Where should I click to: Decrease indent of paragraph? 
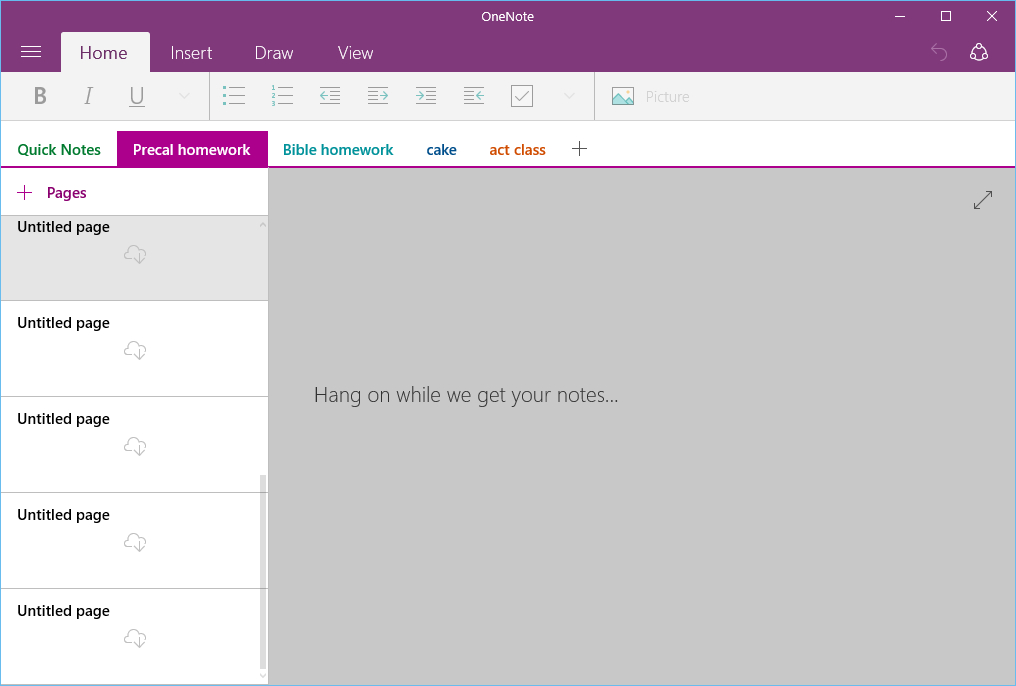pyautogui.click(x=330, y=96)
